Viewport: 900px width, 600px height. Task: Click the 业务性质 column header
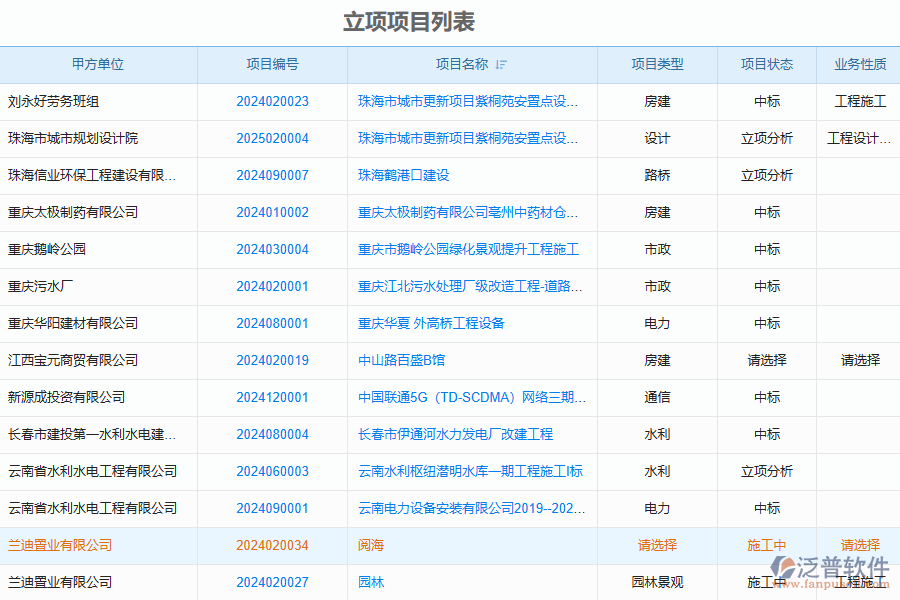point(860,65)
